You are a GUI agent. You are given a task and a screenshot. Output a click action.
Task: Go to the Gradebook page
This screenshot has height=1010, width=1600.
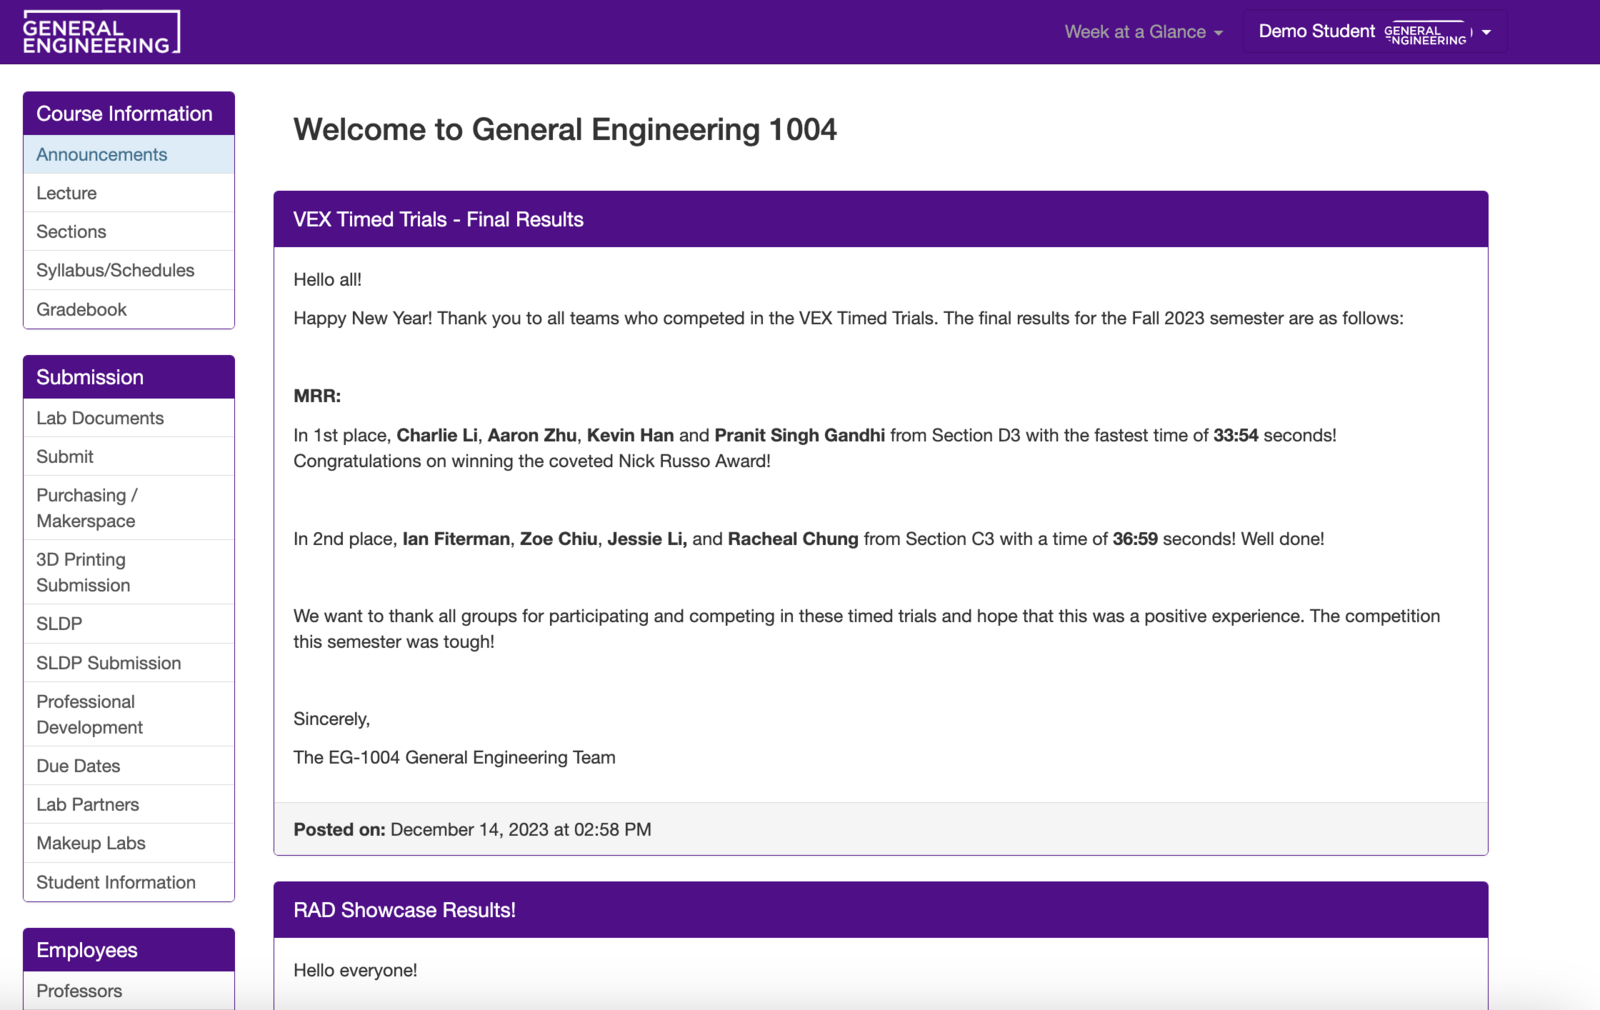81,309
